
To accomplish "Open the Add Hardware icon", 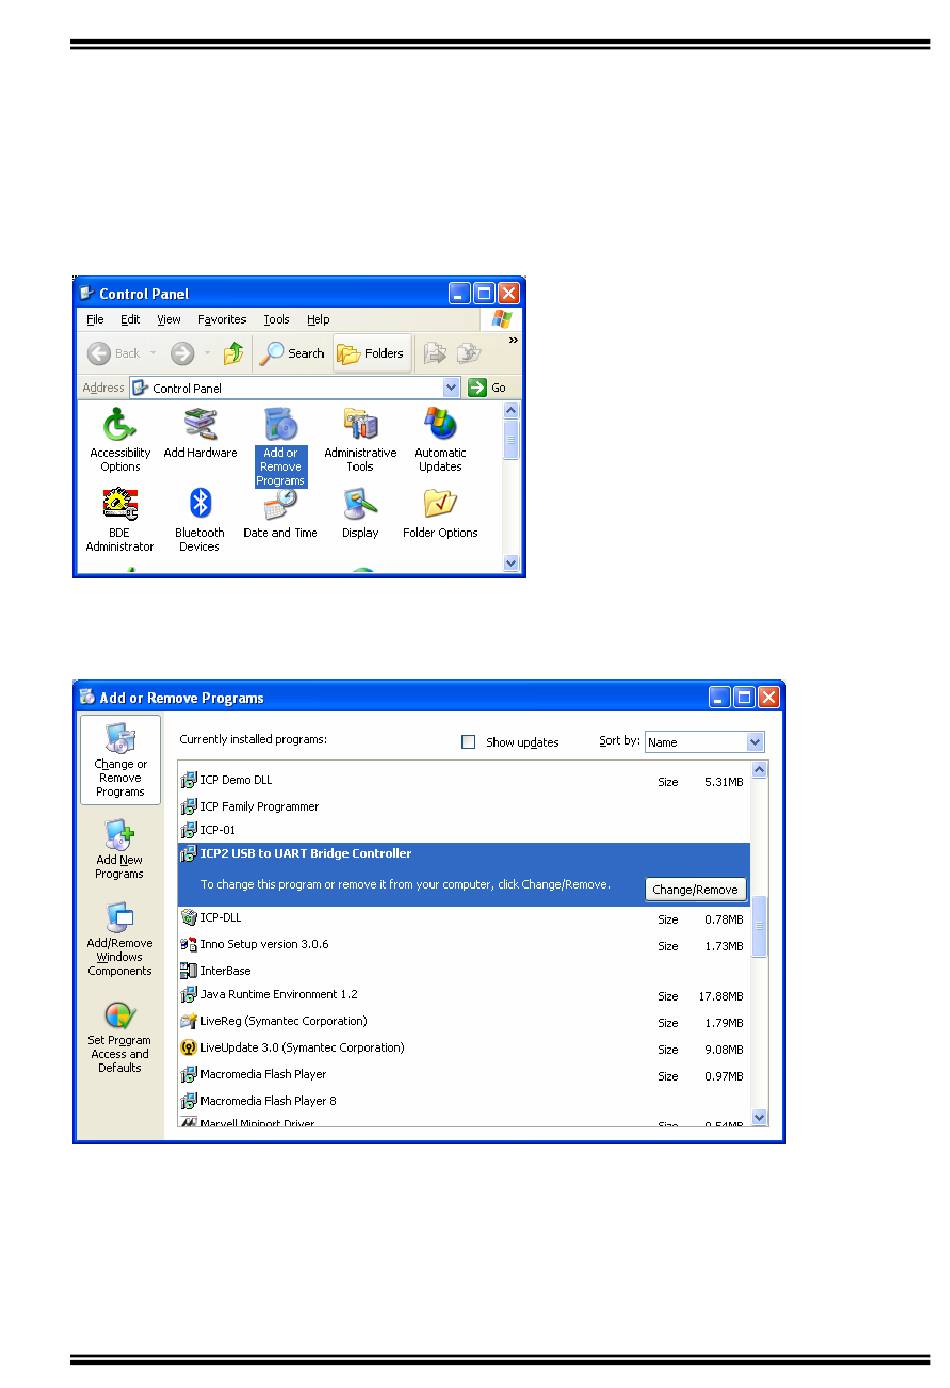I will tap(200, 433).
